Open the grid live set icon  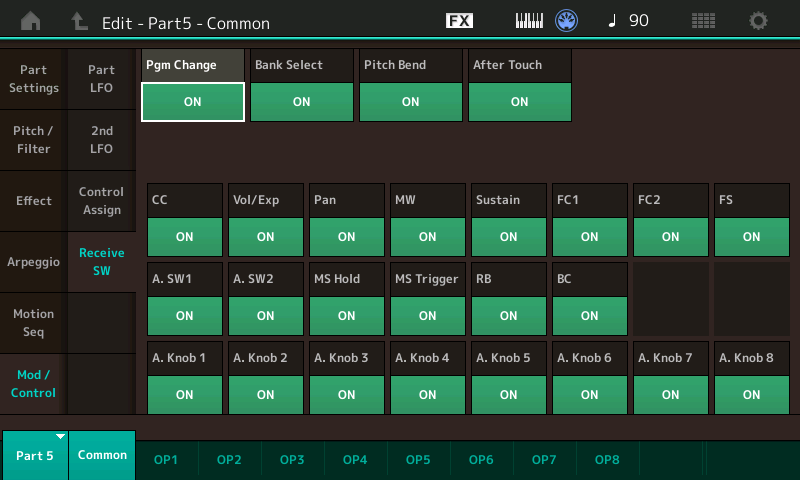(703, 21)
